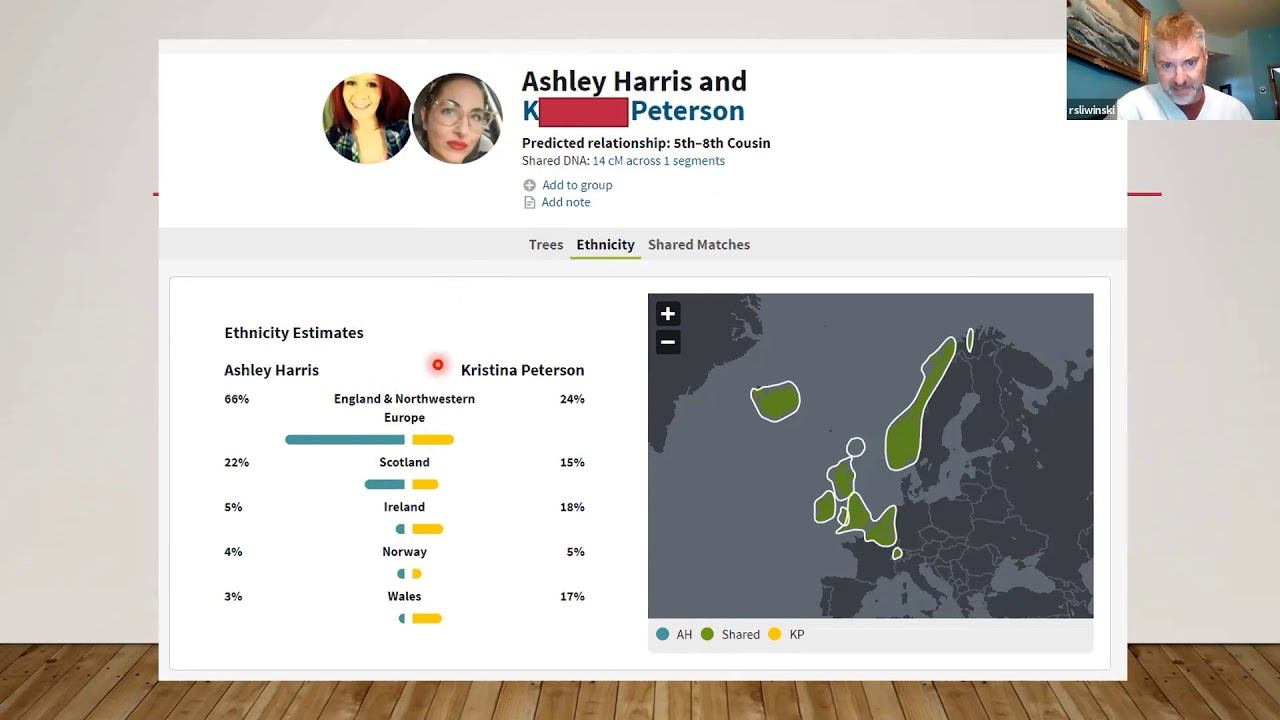Switch to the Shared Matches tab
Viewport: 1280px width, 720px height.
699,244
